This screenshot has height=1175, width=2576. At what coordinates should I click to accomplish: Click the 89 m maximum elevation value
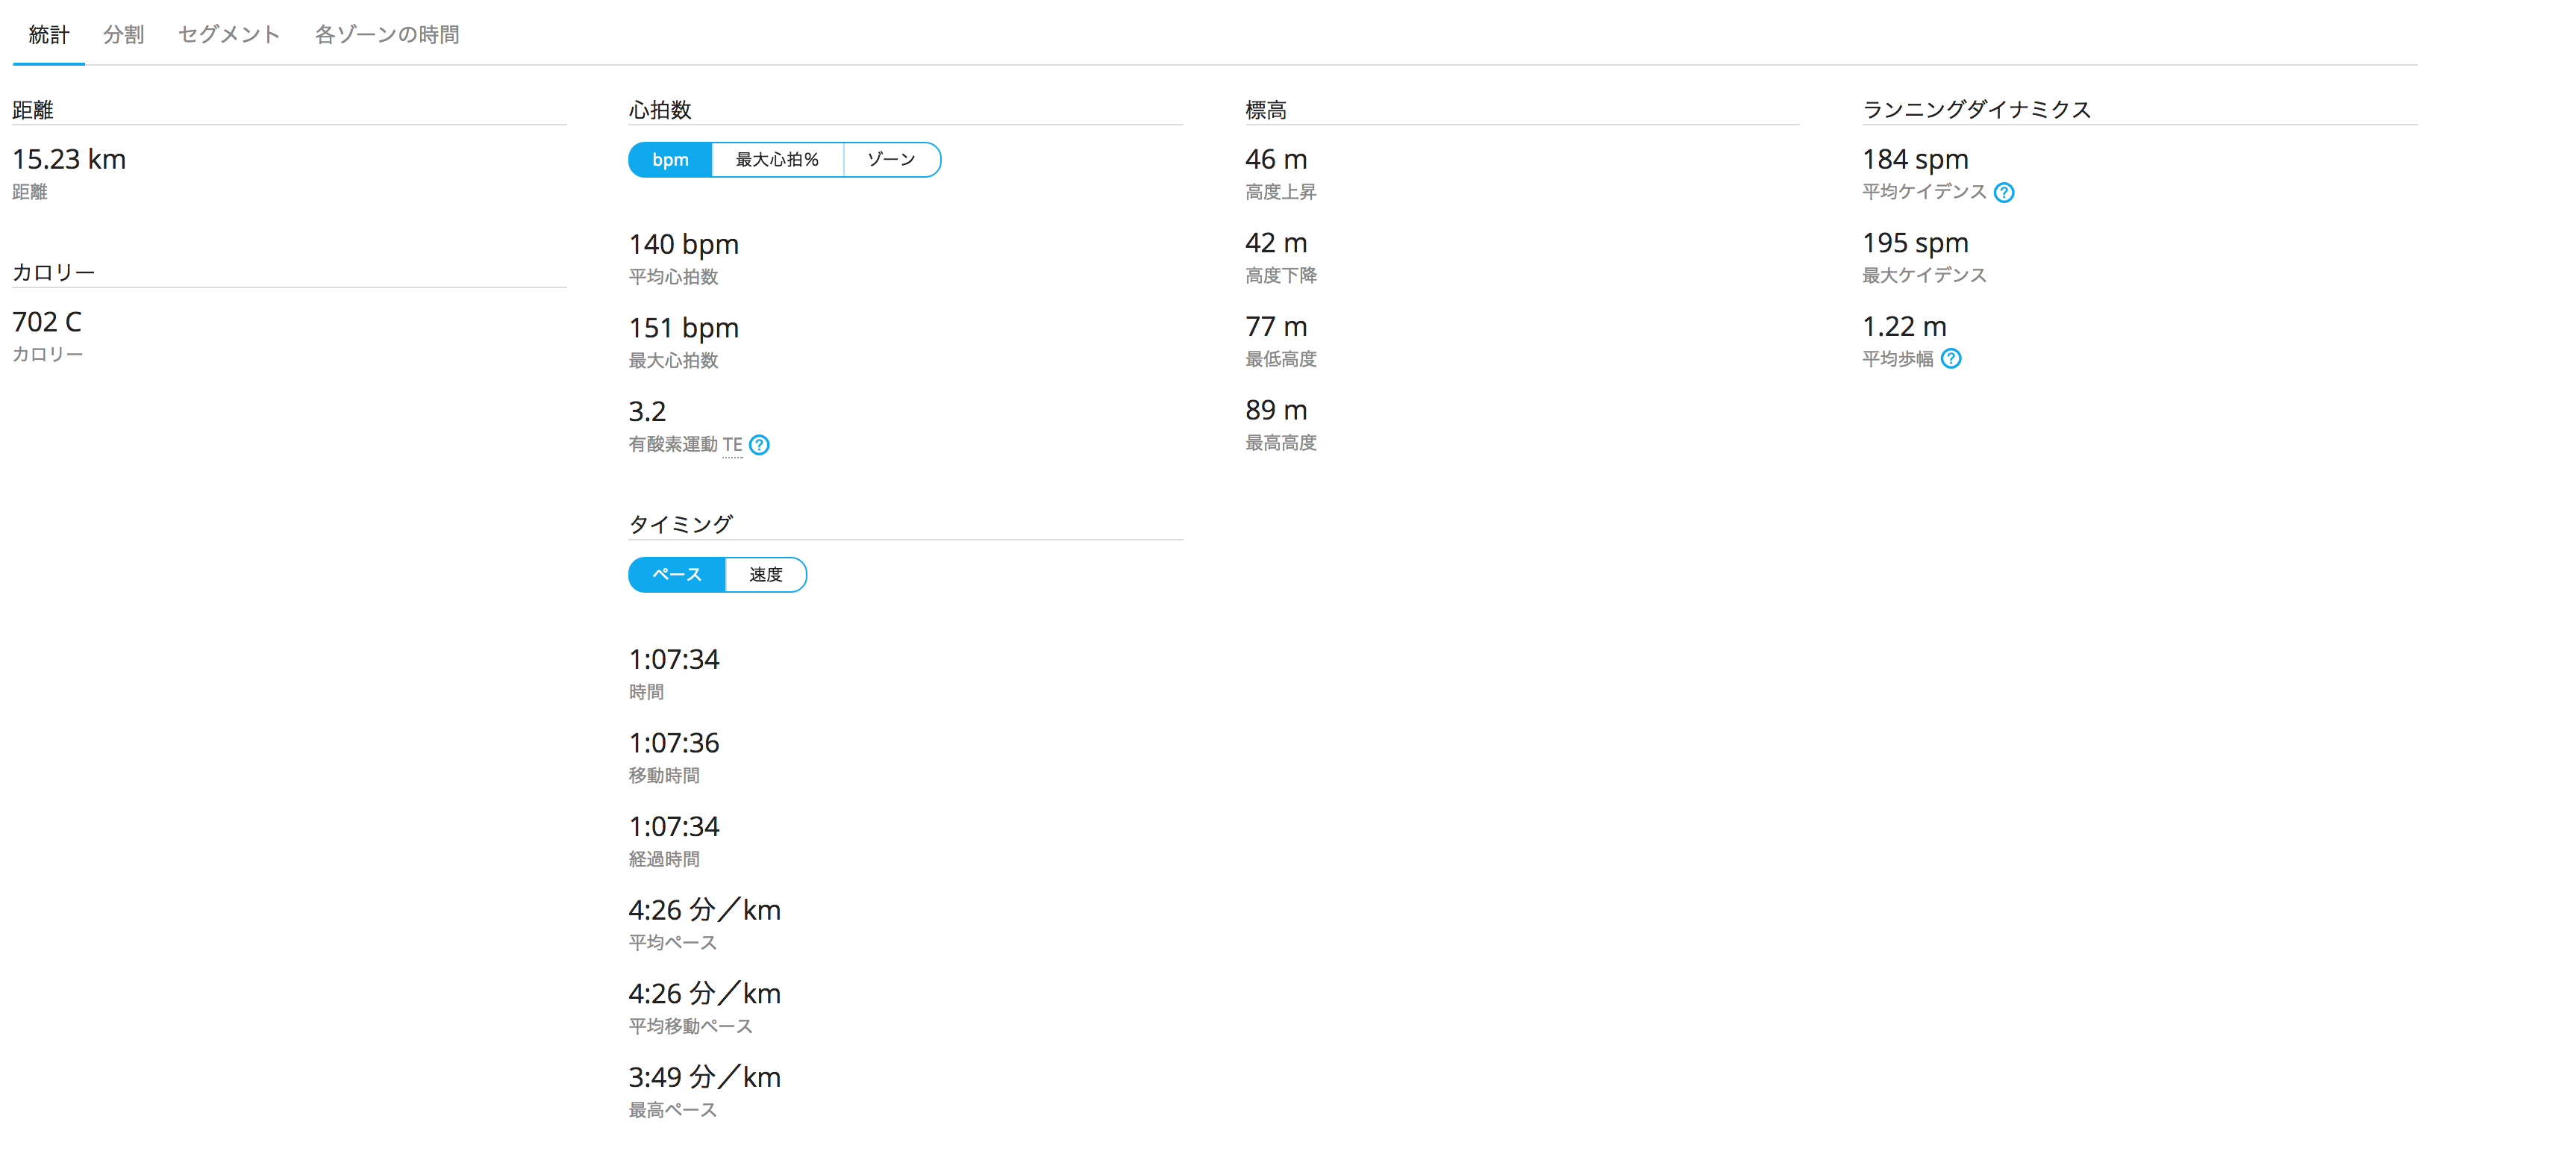[x=1276, y=410]
